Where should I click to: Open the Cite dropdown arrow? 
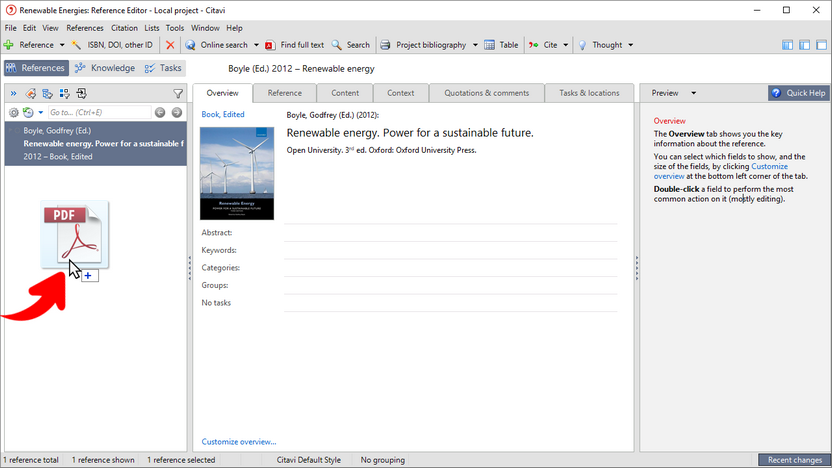[x=566, y=45]
